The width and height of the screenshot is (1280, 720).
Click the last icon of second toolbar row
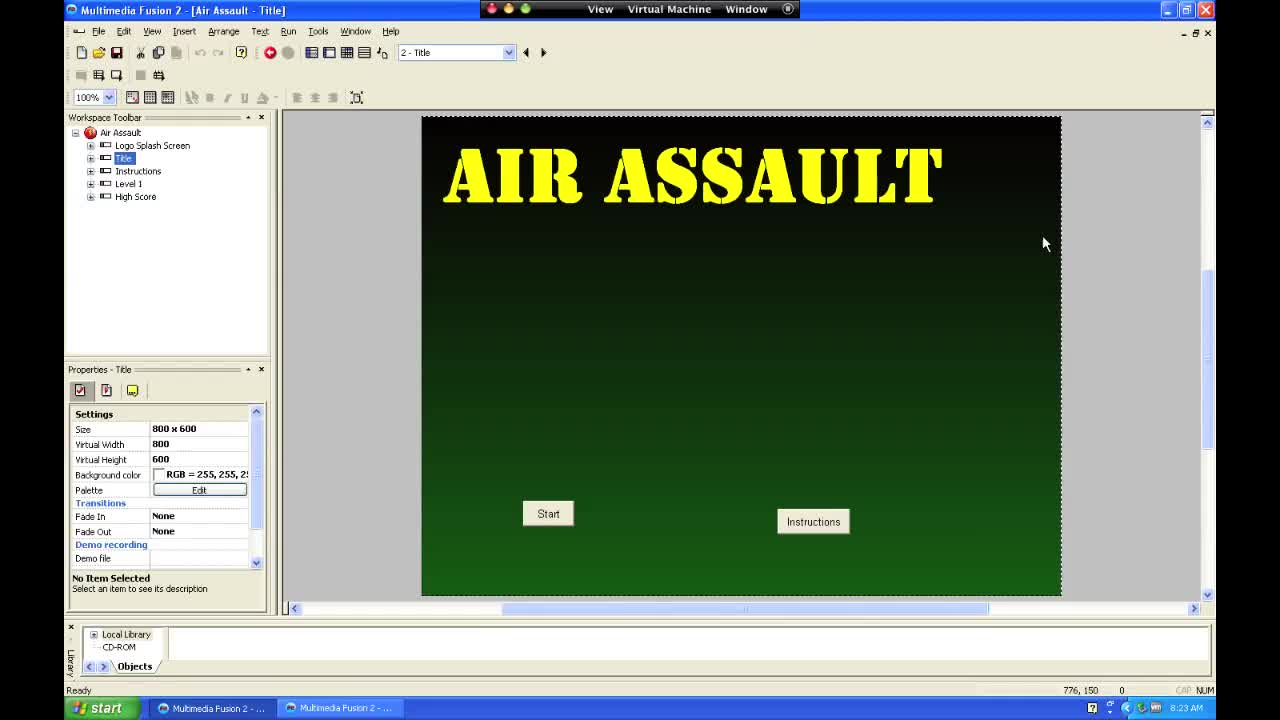[158, 75]
